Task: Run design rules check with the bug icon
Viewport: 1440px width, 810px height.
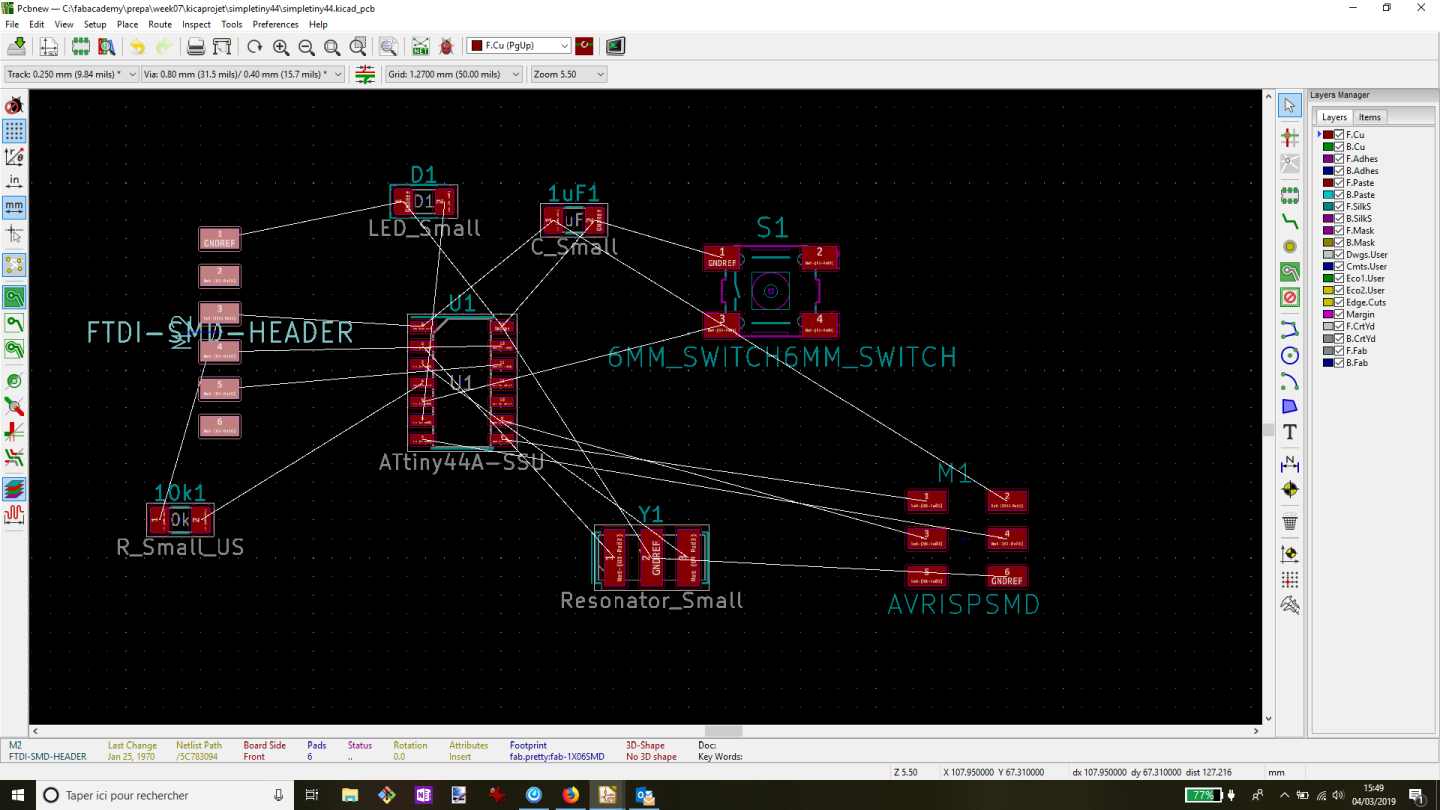Action: tap(446, 46)
